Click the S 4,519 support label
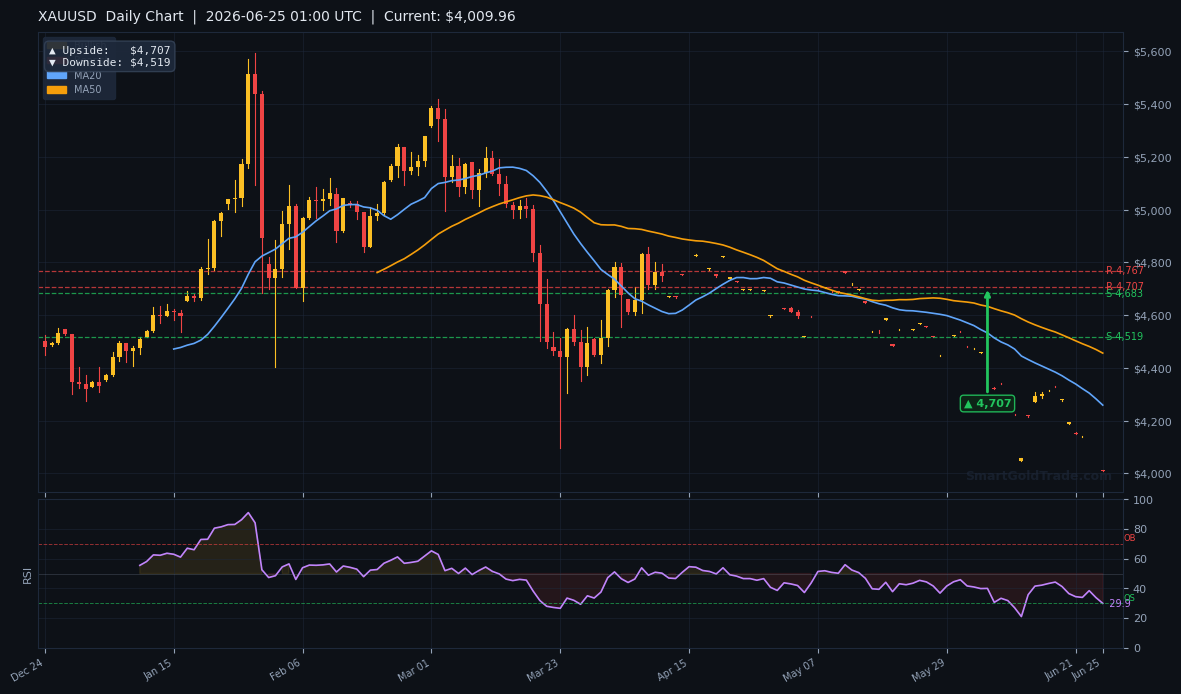The height and width of the screenshot is (694, 1181). [1125, 337]
